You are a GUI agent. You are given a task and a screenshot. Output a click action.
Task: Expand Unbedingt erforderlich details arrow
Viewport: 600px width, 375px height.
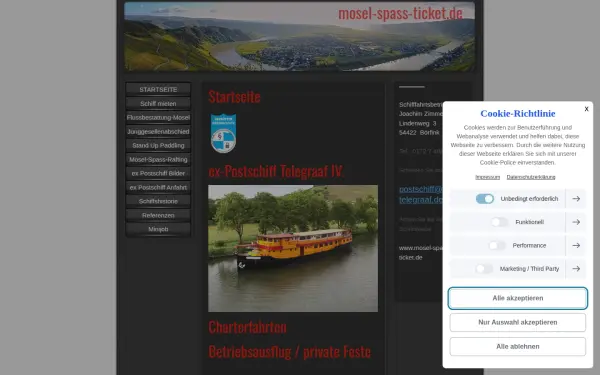point(576,199)
